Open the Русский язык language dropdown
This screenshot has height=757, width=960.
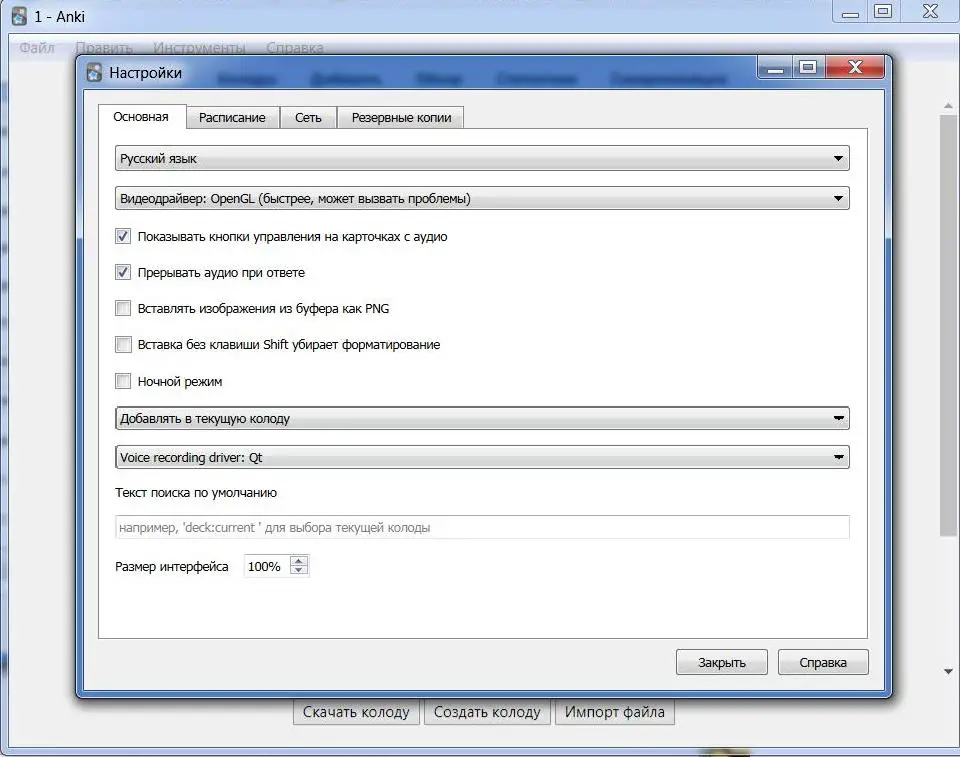coord(482,158)
